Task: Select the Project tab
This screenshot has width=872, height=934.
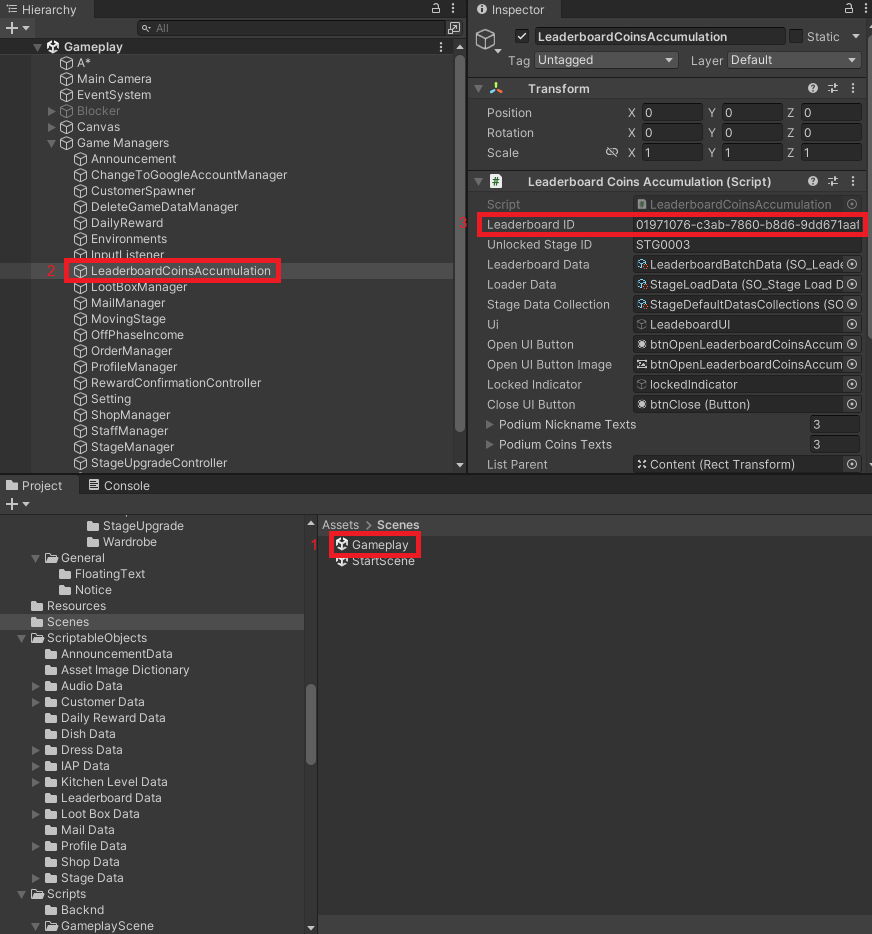Action: (x=35, y=486)
